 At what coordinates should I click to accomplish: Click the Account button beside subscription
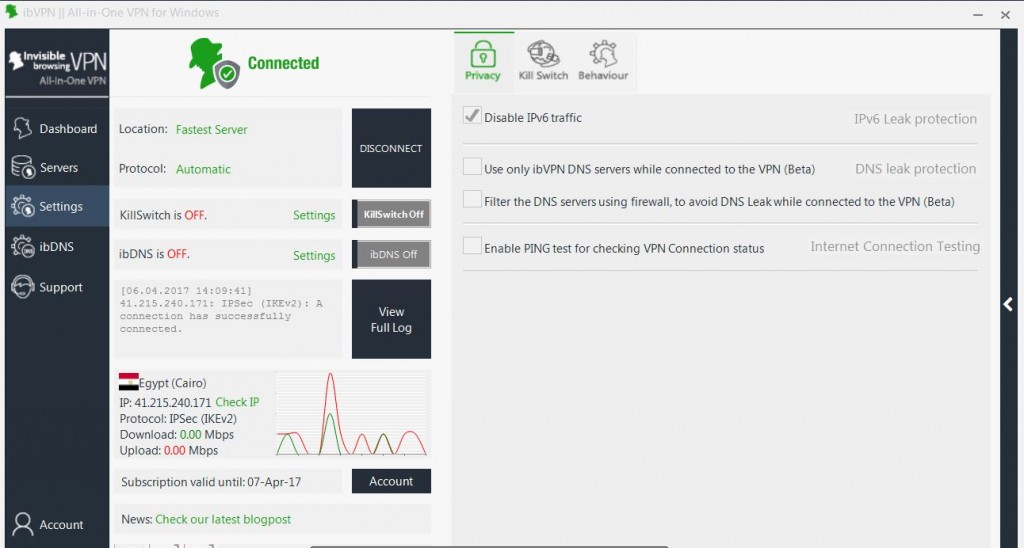391,481
